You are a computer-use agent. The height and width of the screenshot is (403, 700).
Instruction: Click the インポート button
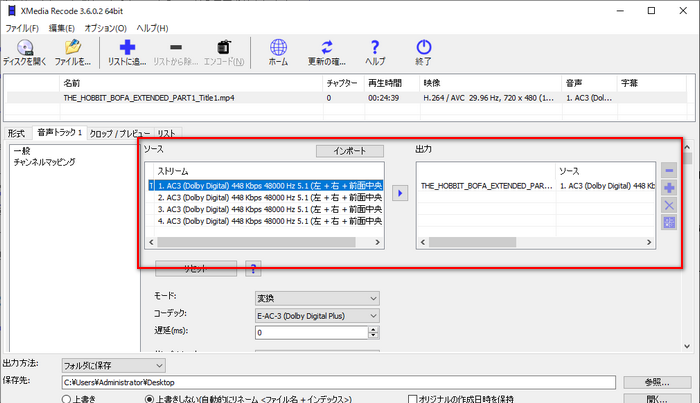(349, 151)
